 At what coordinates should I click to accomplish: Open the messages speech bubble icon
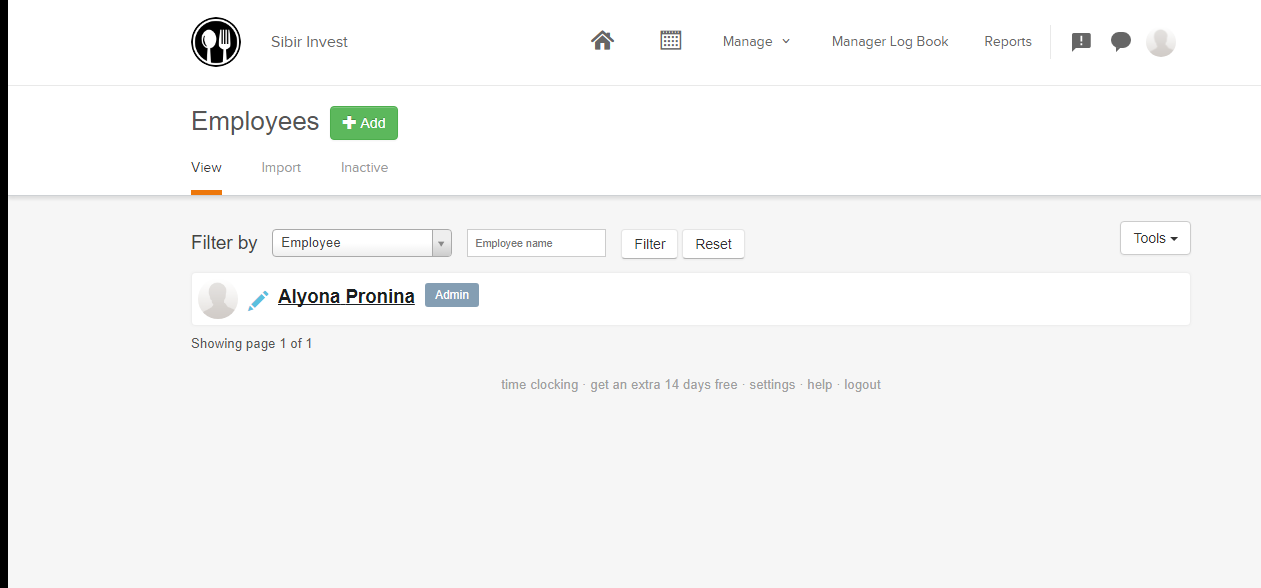coord(1121,42)
